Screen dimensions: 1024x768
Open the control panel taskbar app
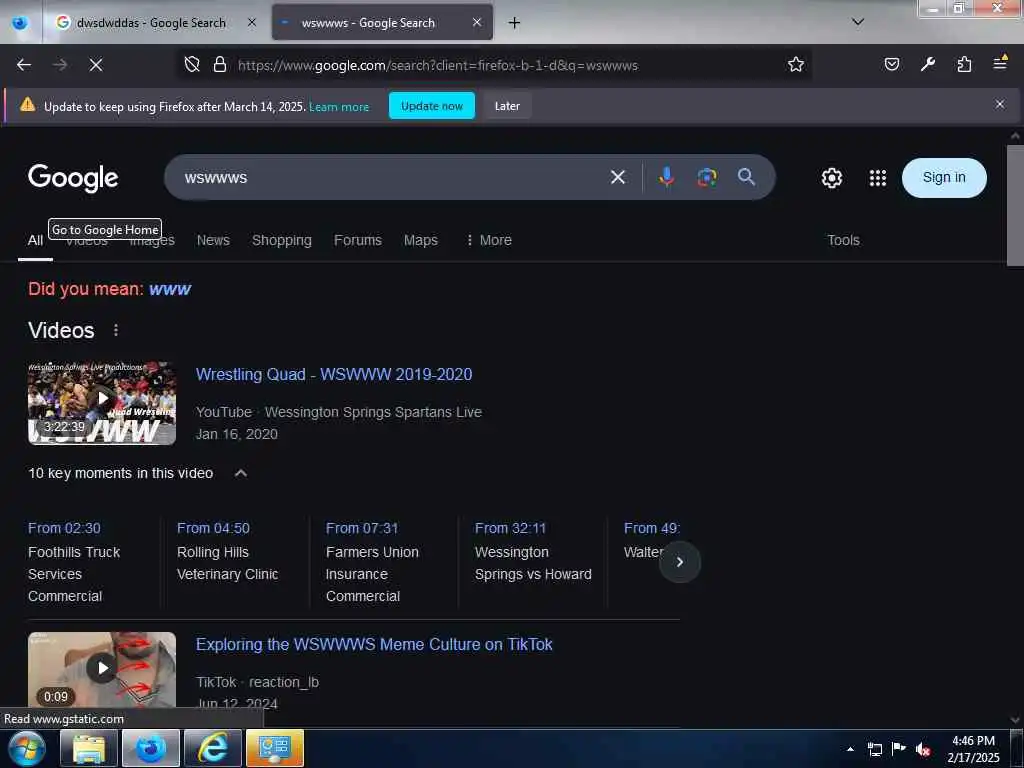pyautogui.click(x=275, y=748)
